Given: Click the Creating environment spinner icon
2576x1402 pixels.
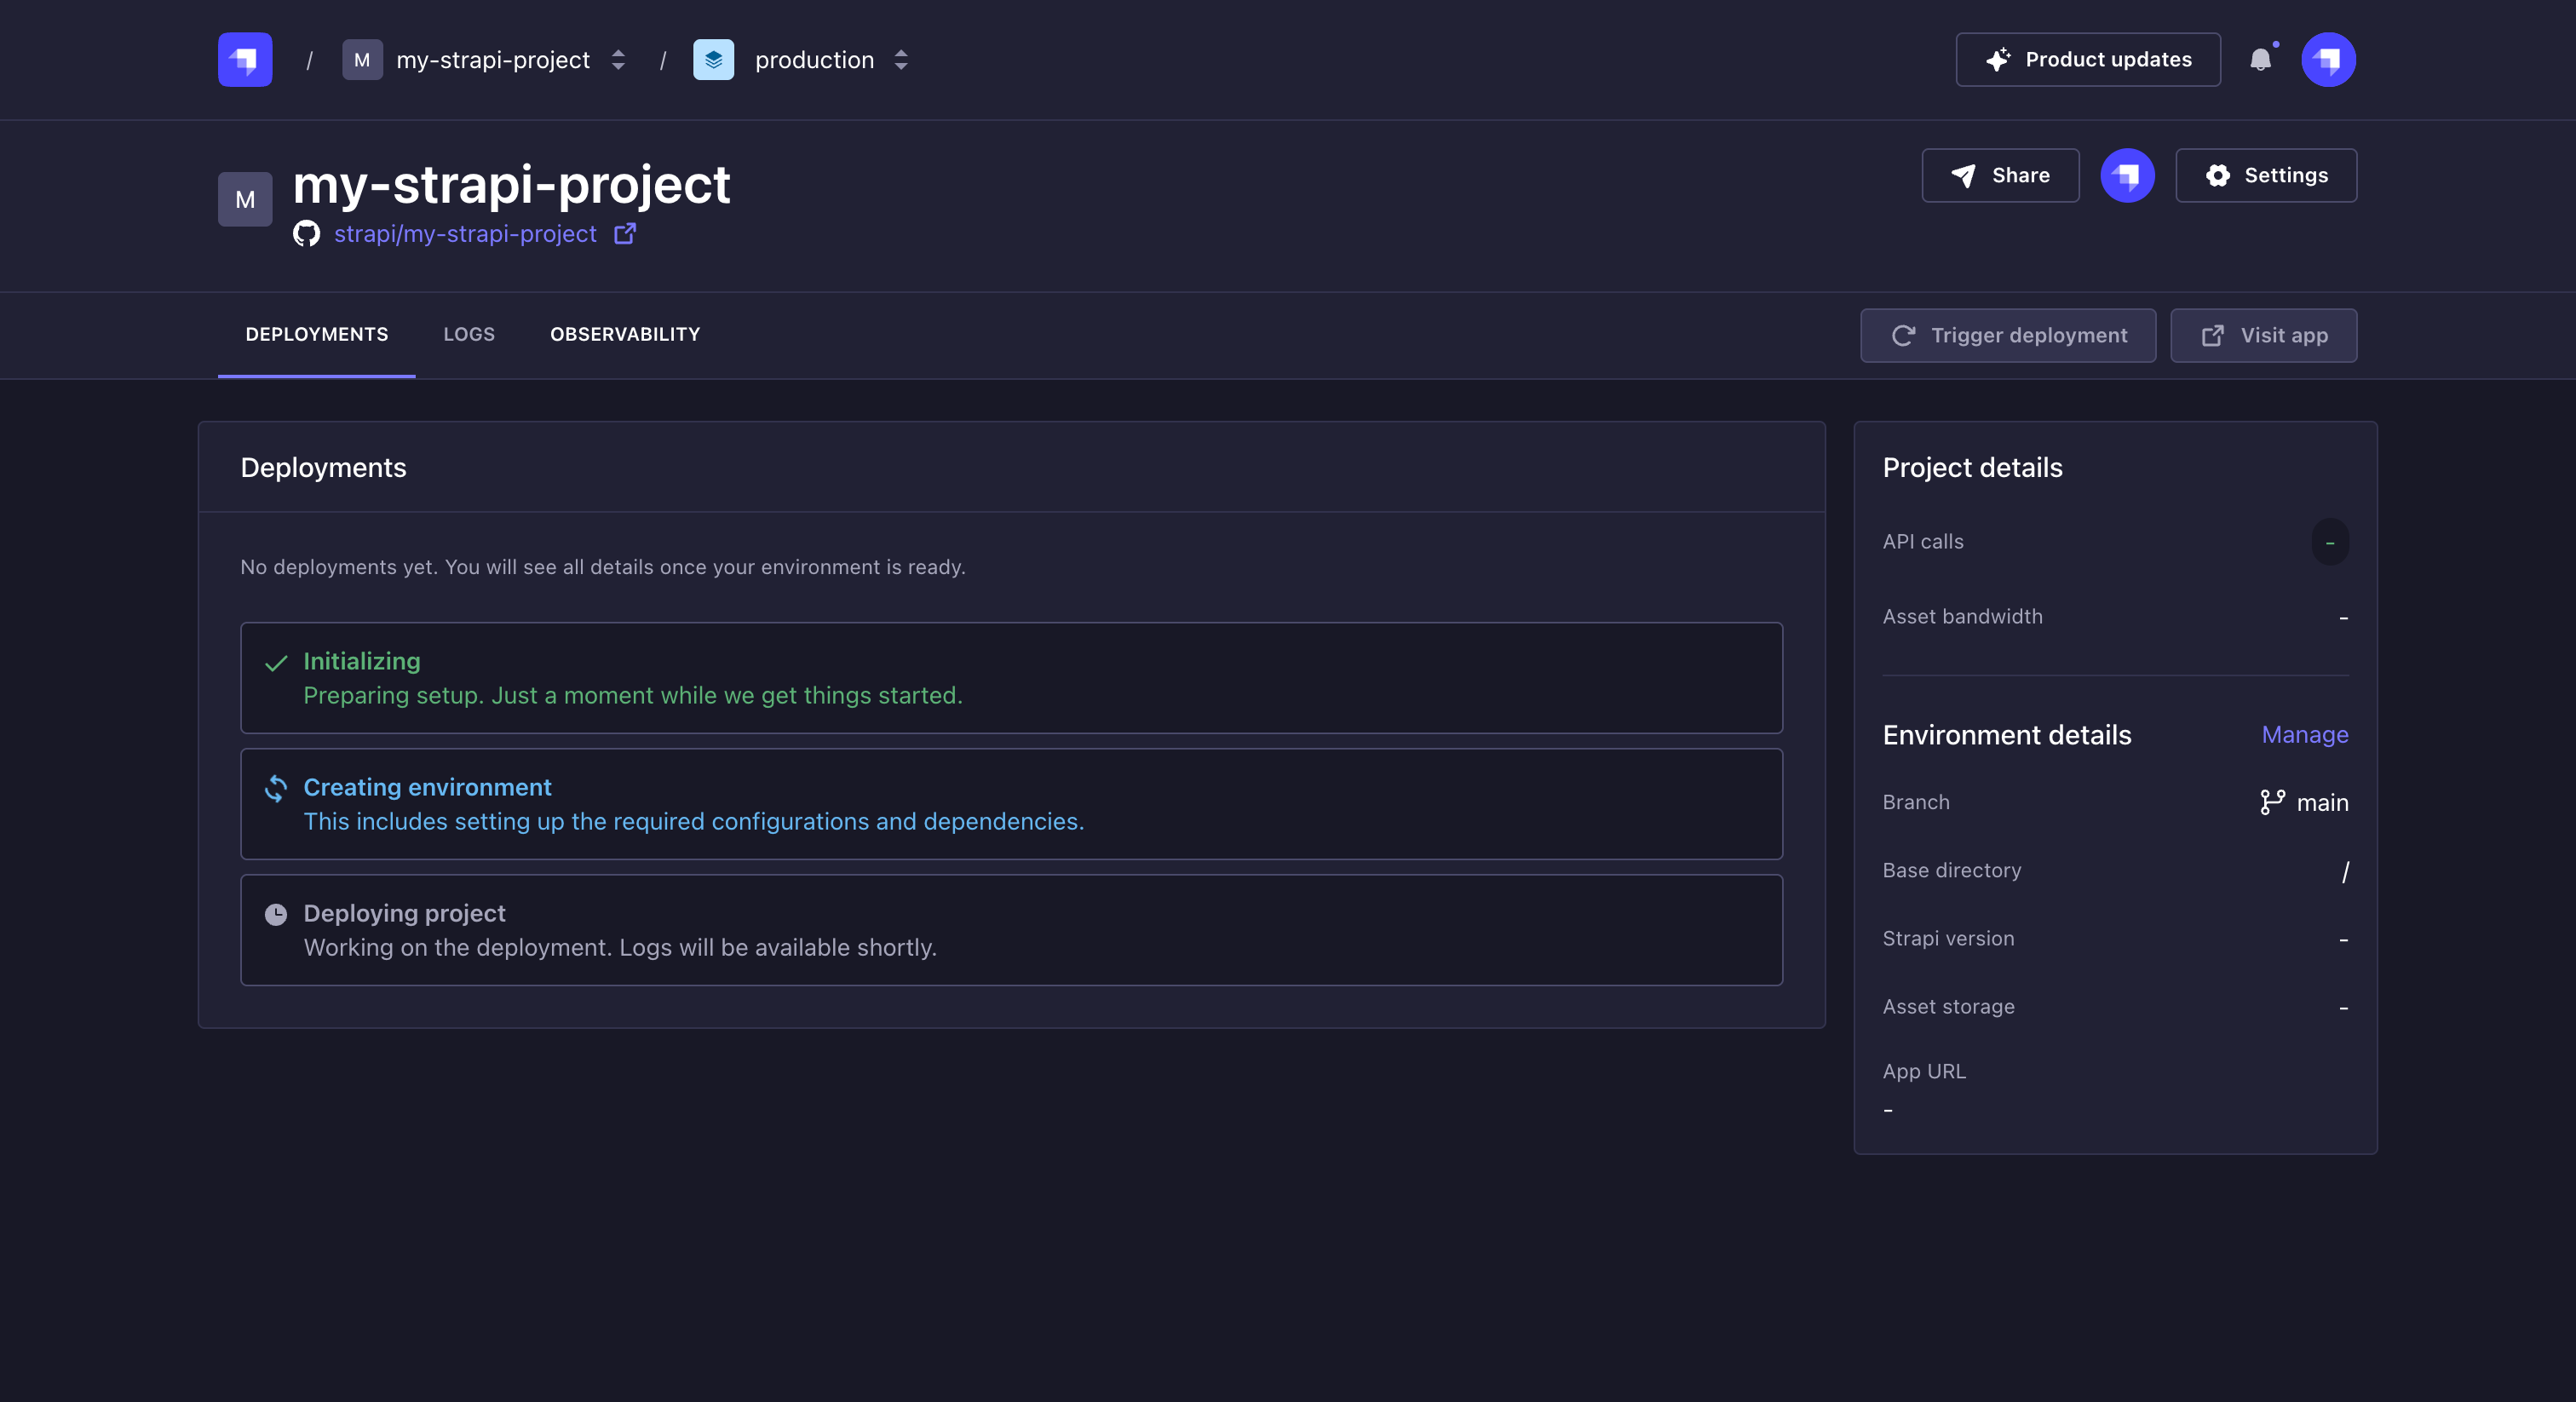Looking at the screenshot, I should tap(276, 788).
